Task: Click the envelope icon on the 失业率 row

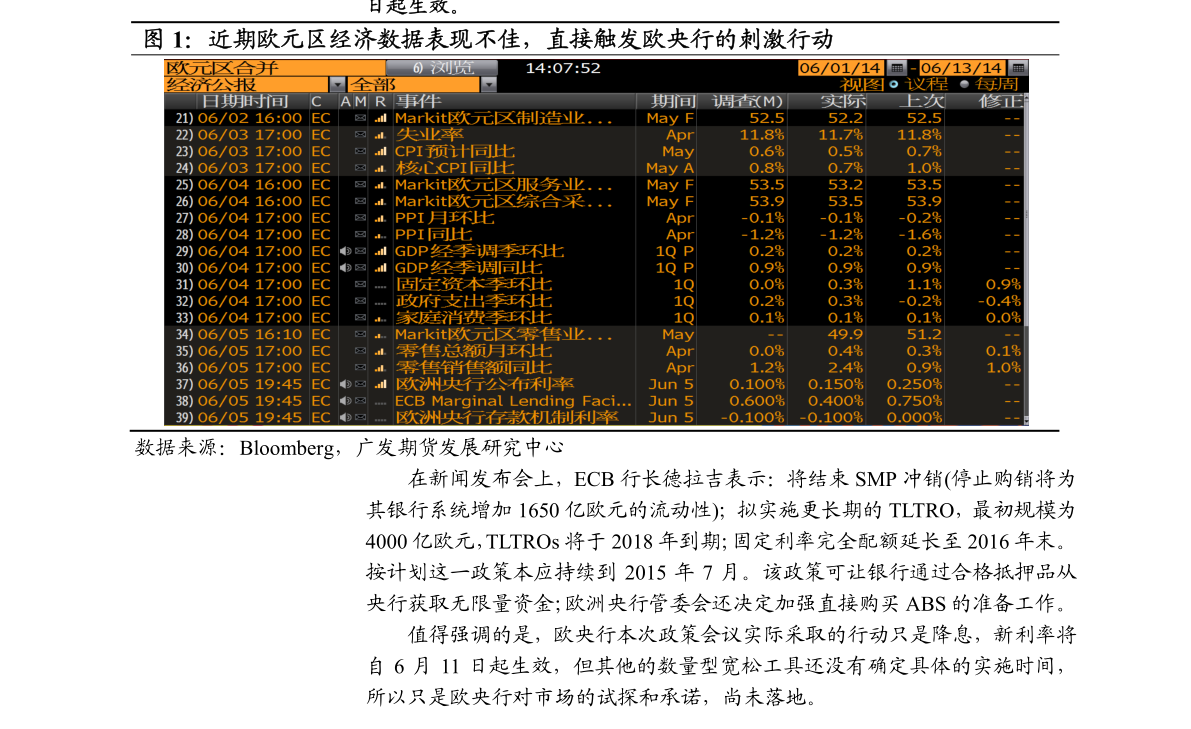Action: tap(361, 135)
